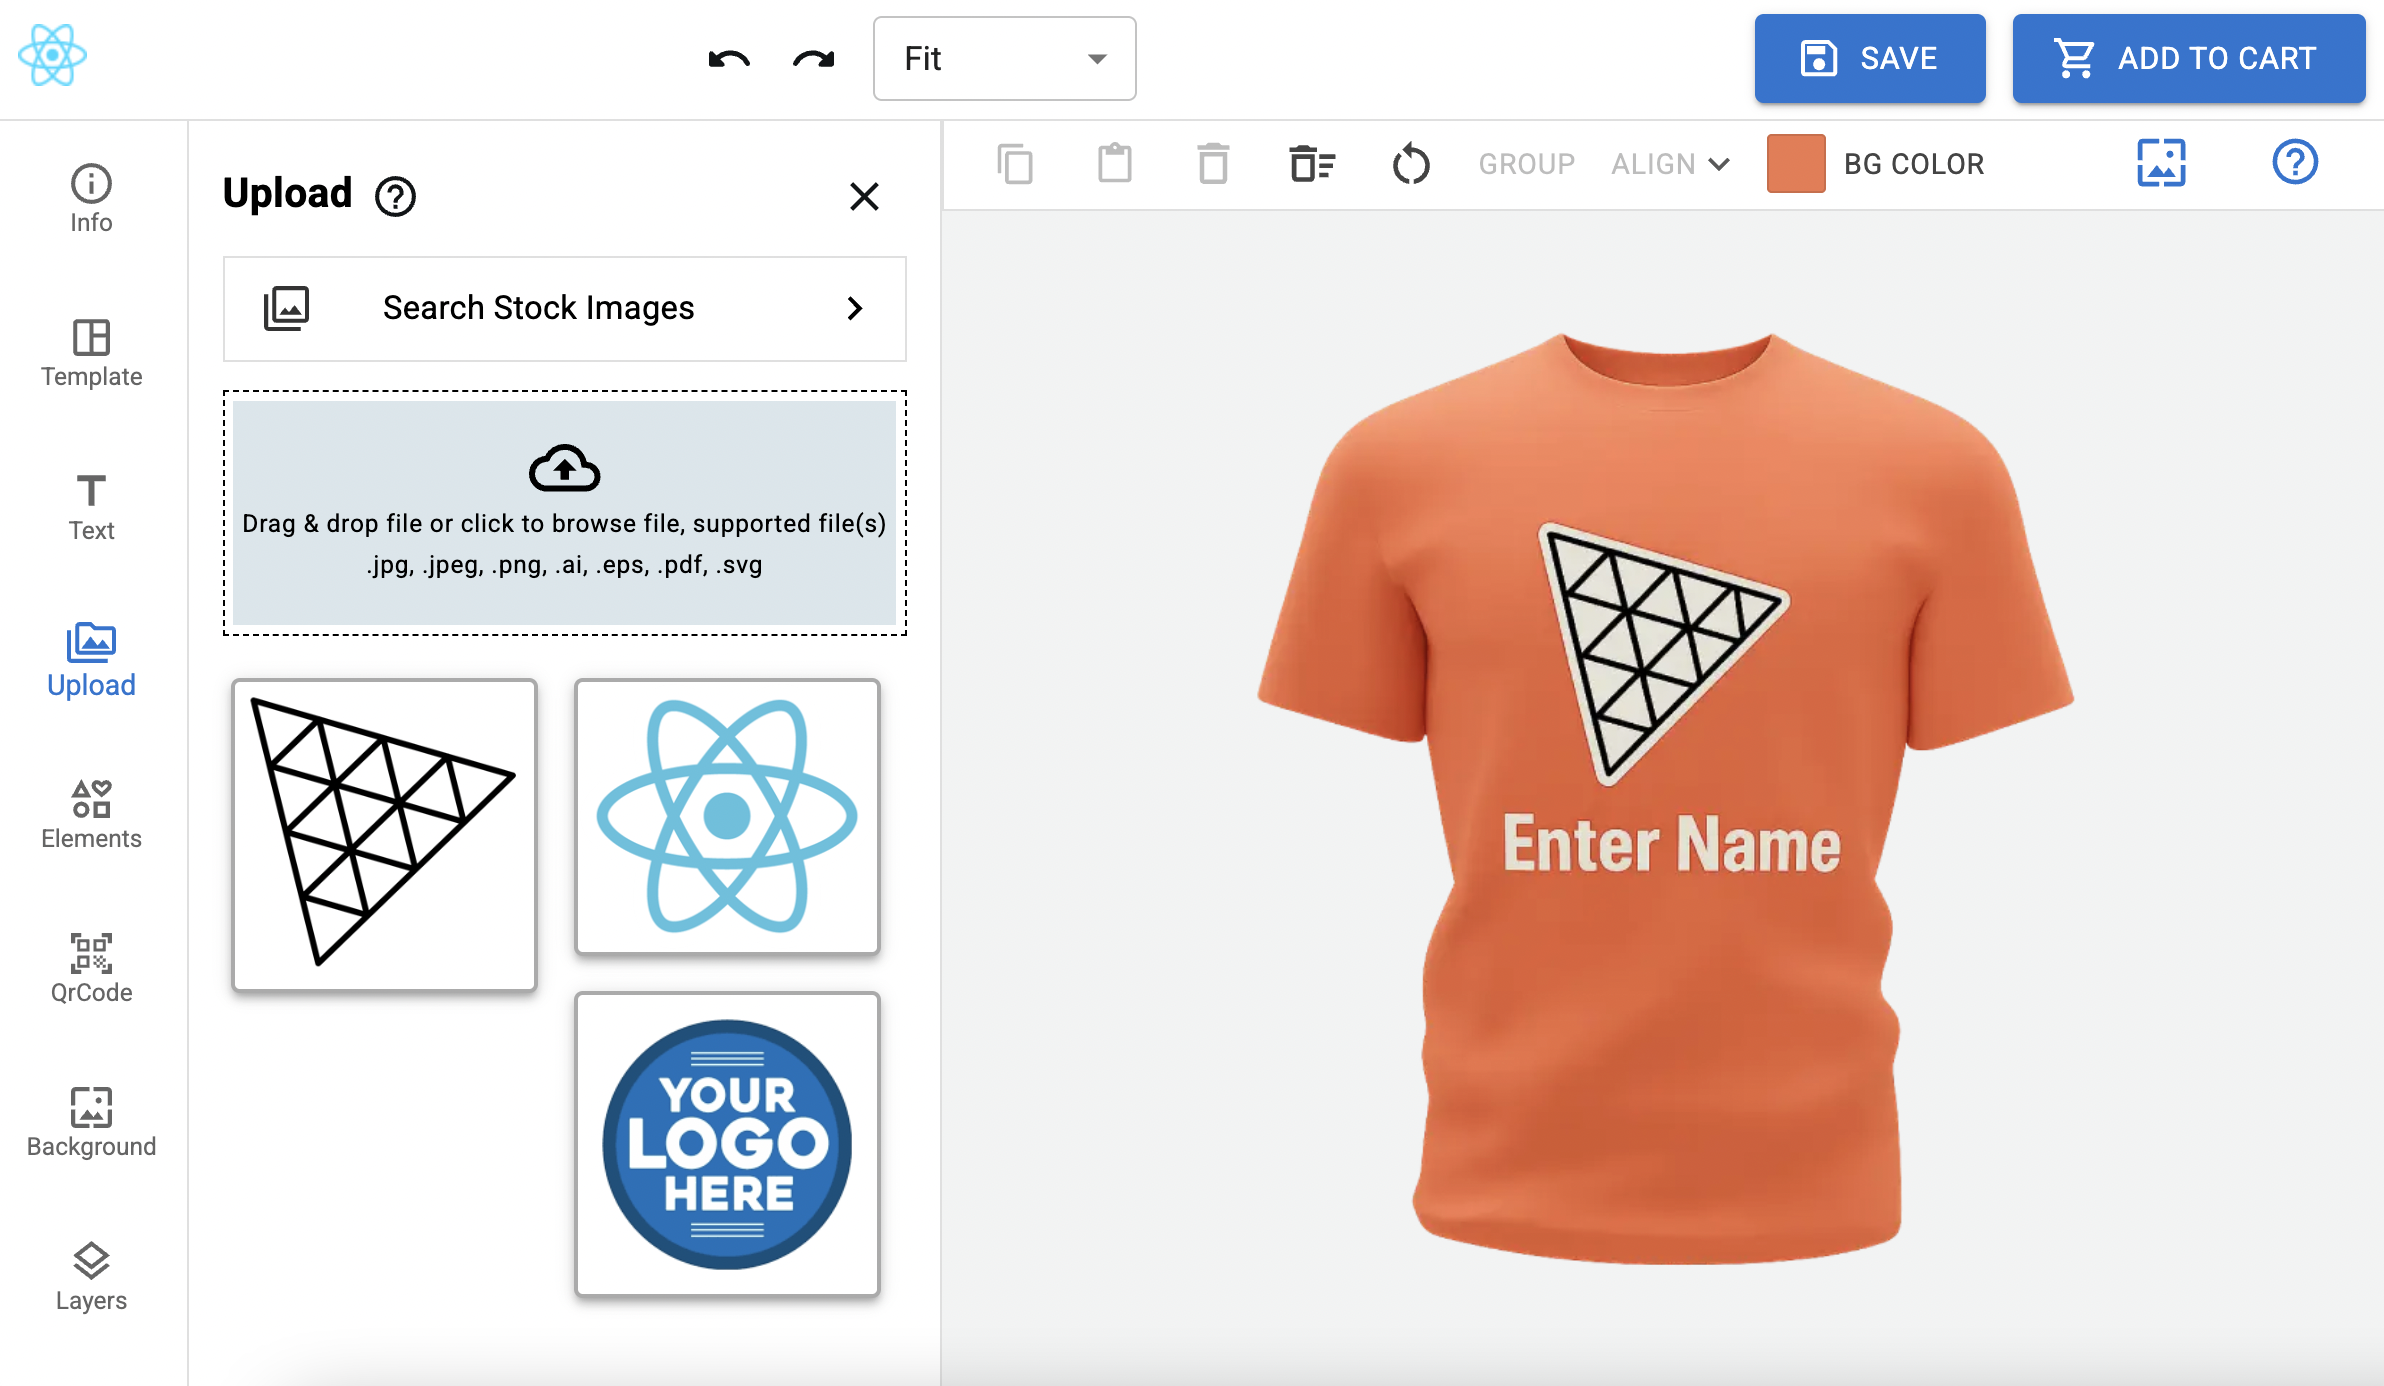Click the undo arrow icon
Viewport: 2384px width, 1386px height.
[728, 60]
